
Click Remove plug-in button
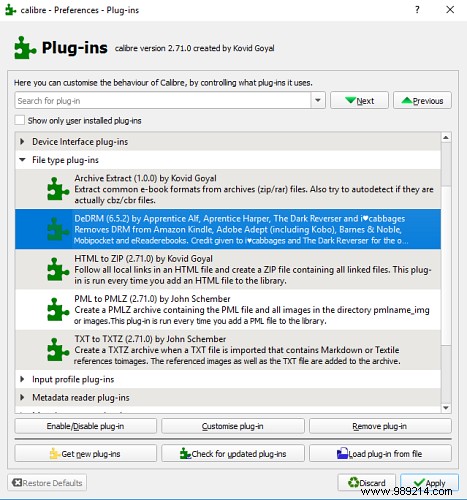pyautogui.click(x=380, y=426)
